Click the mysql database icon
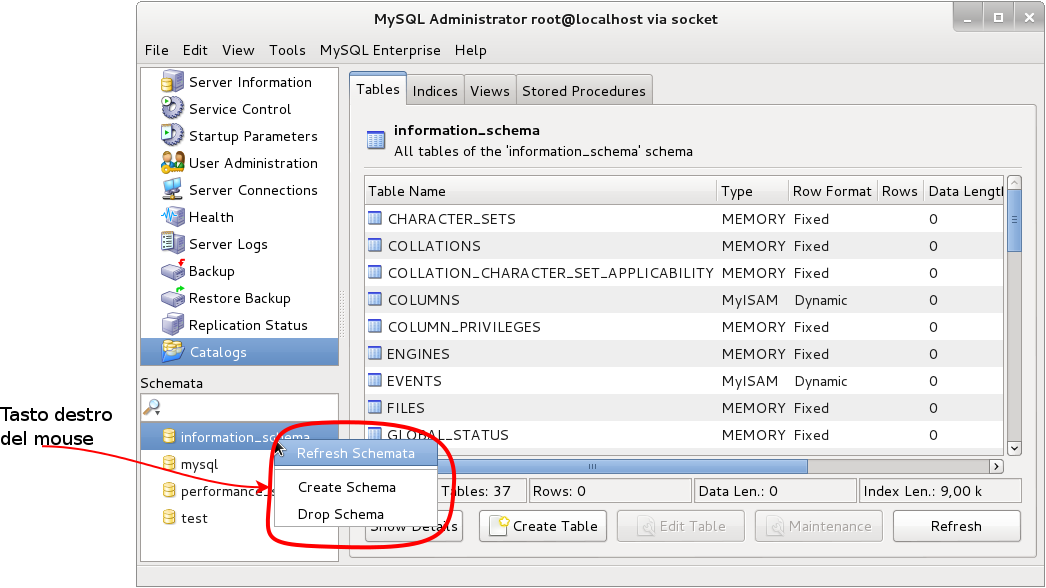1046x588 pixels. [x=169, y=464]
